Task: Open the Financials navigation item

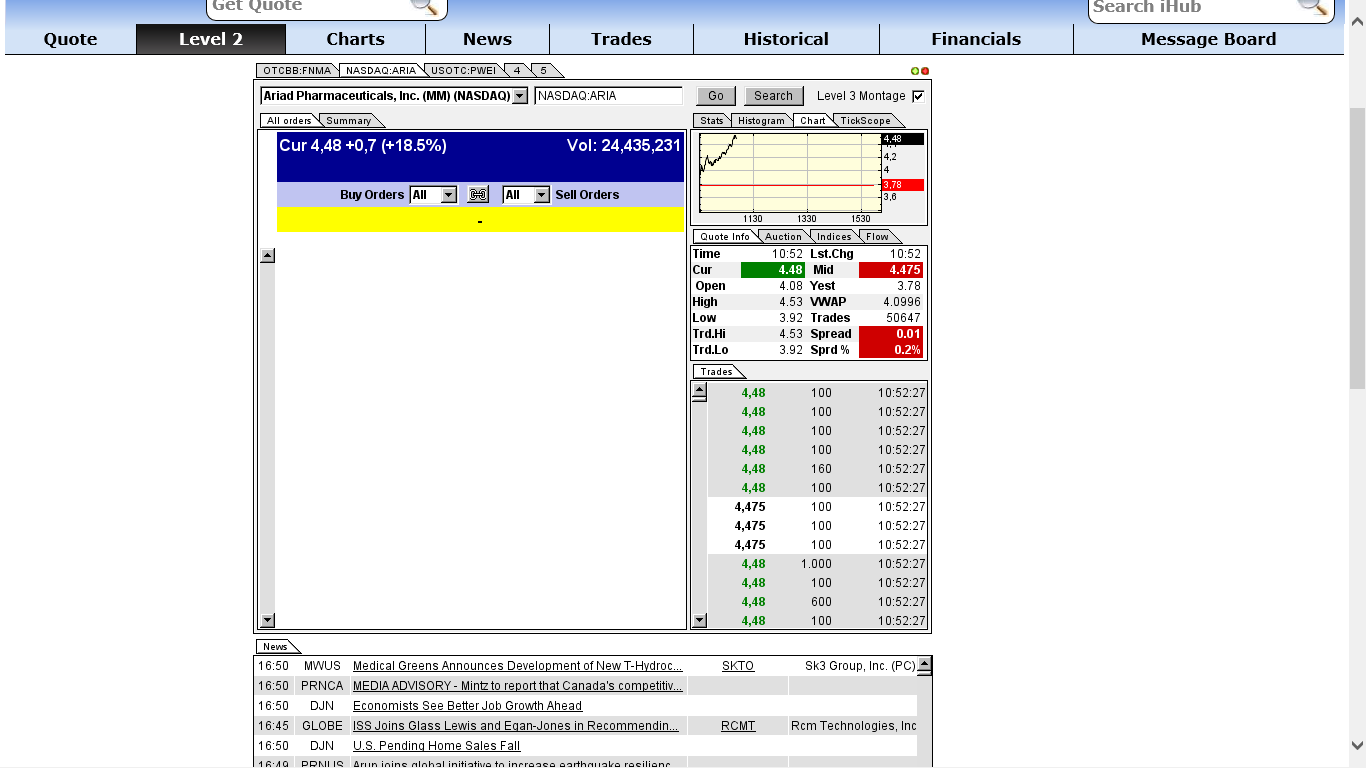Action: (x=976, y=39)
